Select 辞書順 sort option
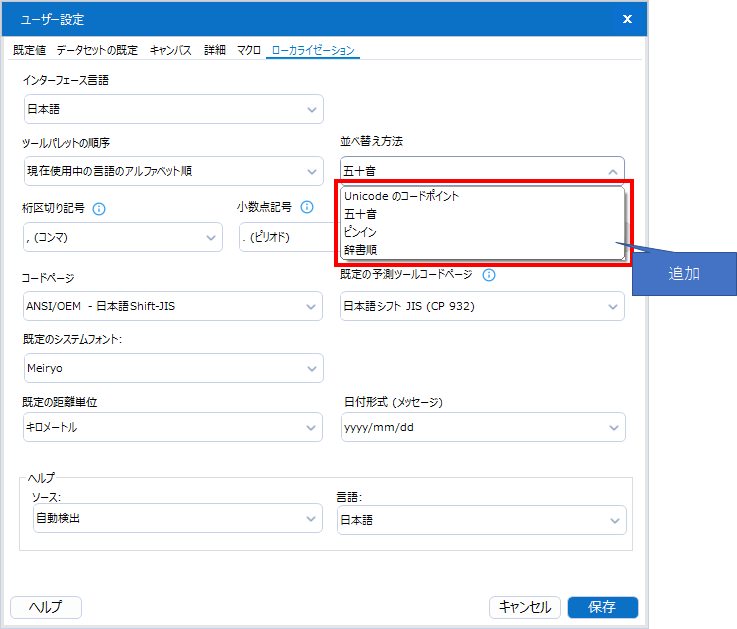The image size is (737, 629). tap(361, 249)
